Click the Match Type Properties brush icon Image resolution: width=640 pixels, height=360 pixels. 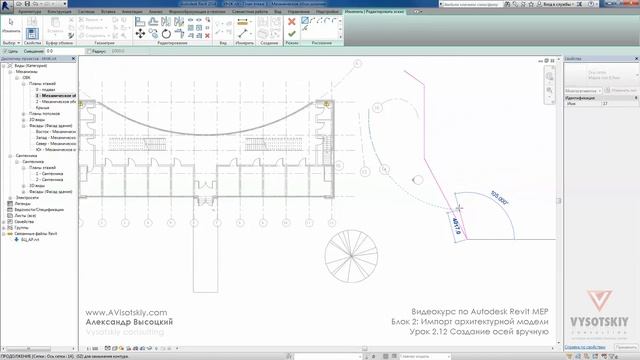[71, 36]
